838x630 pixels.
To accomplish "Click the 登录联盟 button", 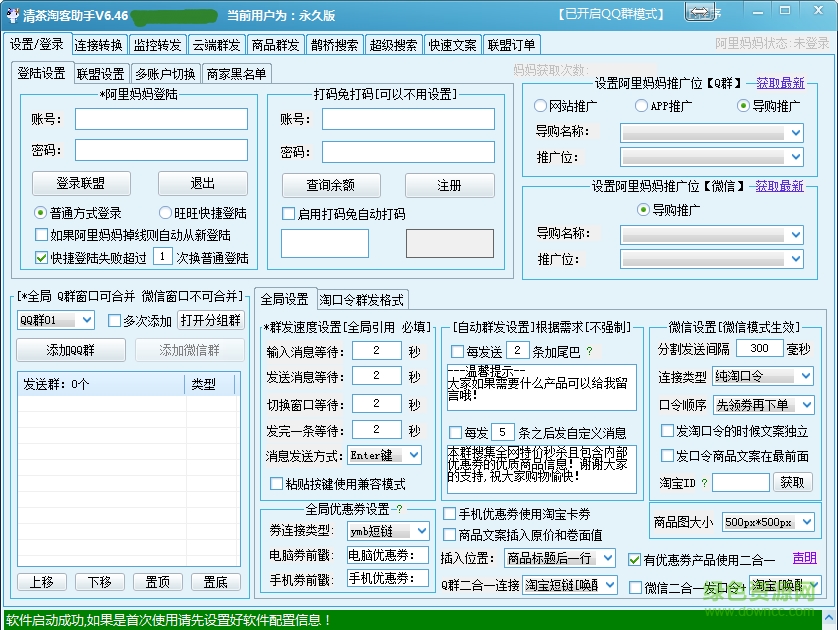I will pyautogui.click(x=82, y=183).
